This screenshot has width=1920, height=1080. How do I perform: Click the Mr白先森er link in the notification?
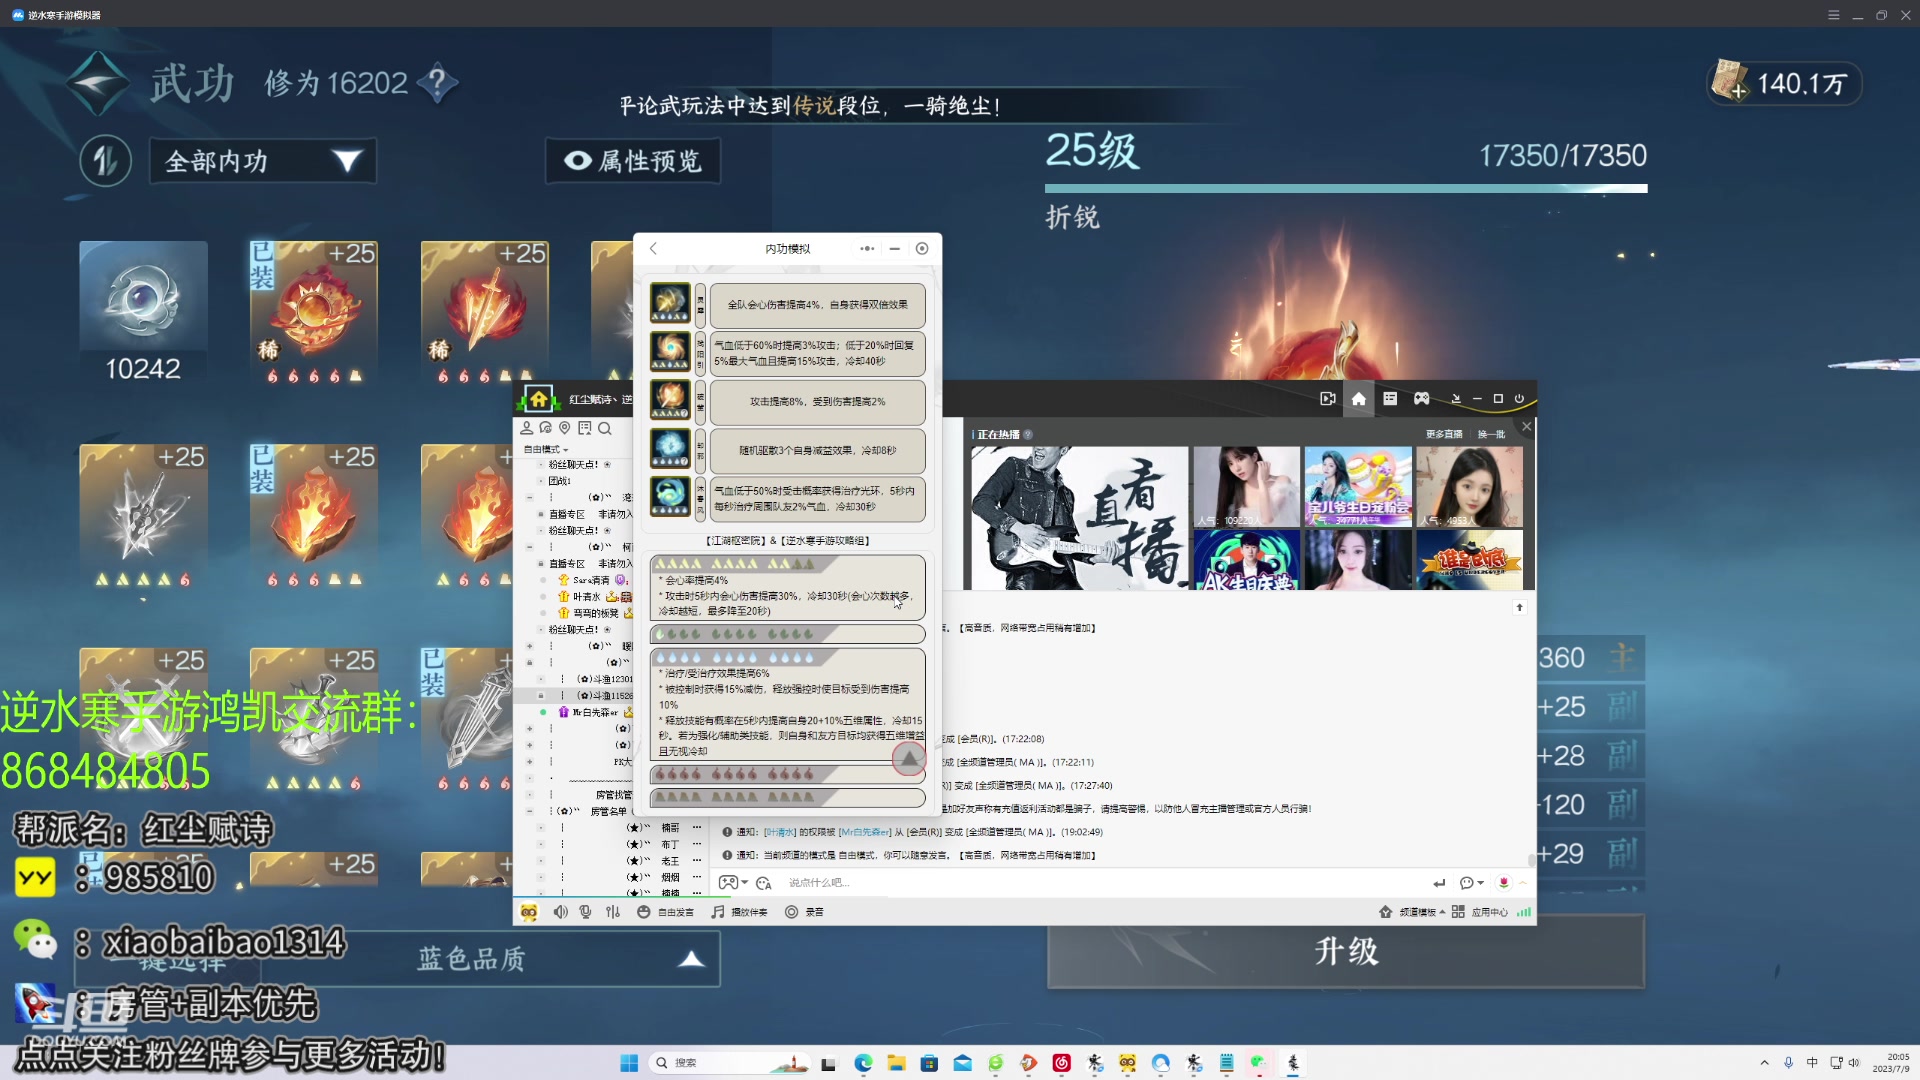(x=864, y=832)
